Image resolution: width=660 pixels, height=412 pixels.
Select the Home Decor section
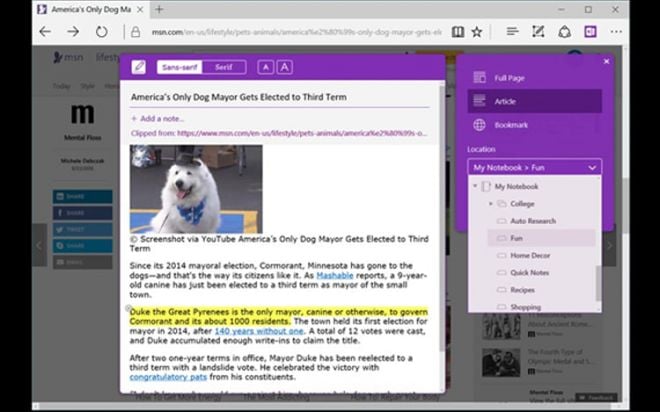point(530,255)
